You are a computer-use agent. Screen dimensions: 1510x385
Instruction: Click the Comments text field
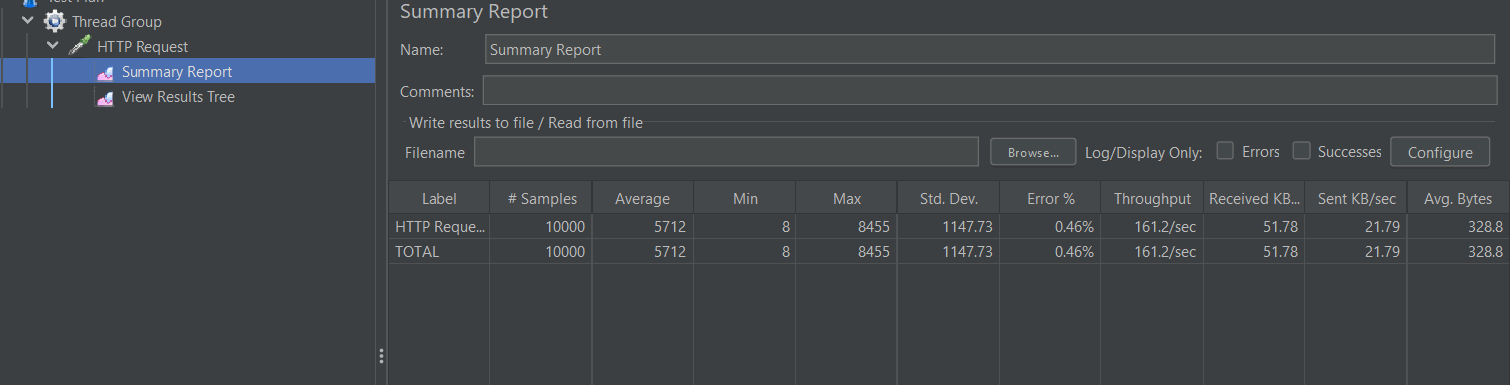click(x=990, y=91)
